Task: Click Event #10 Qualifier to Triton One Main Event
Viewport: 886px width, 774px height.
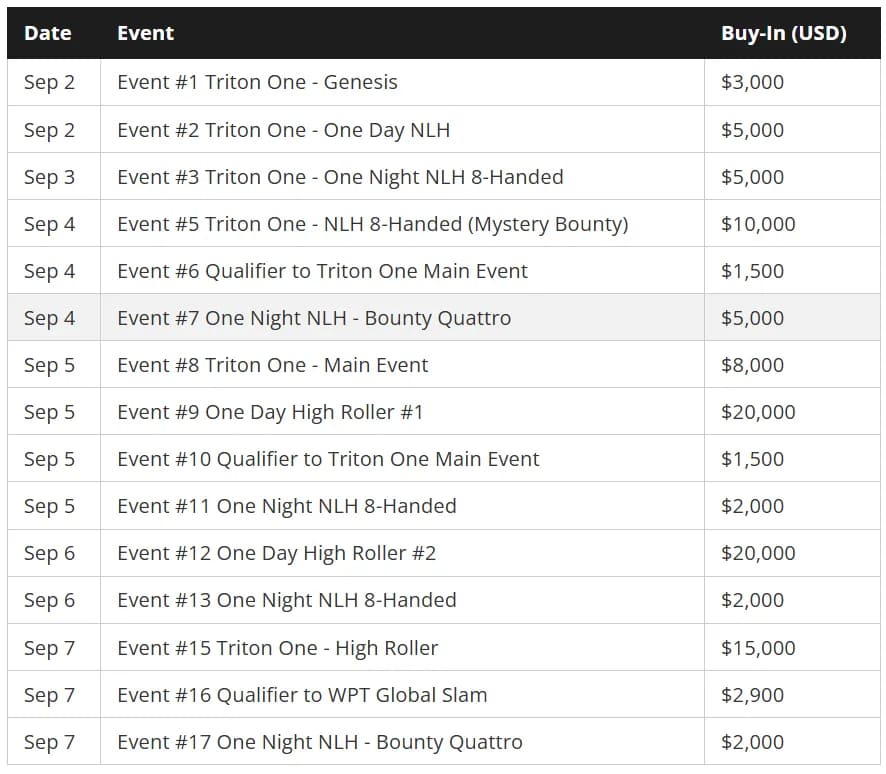Action: (x=328, y=459)
